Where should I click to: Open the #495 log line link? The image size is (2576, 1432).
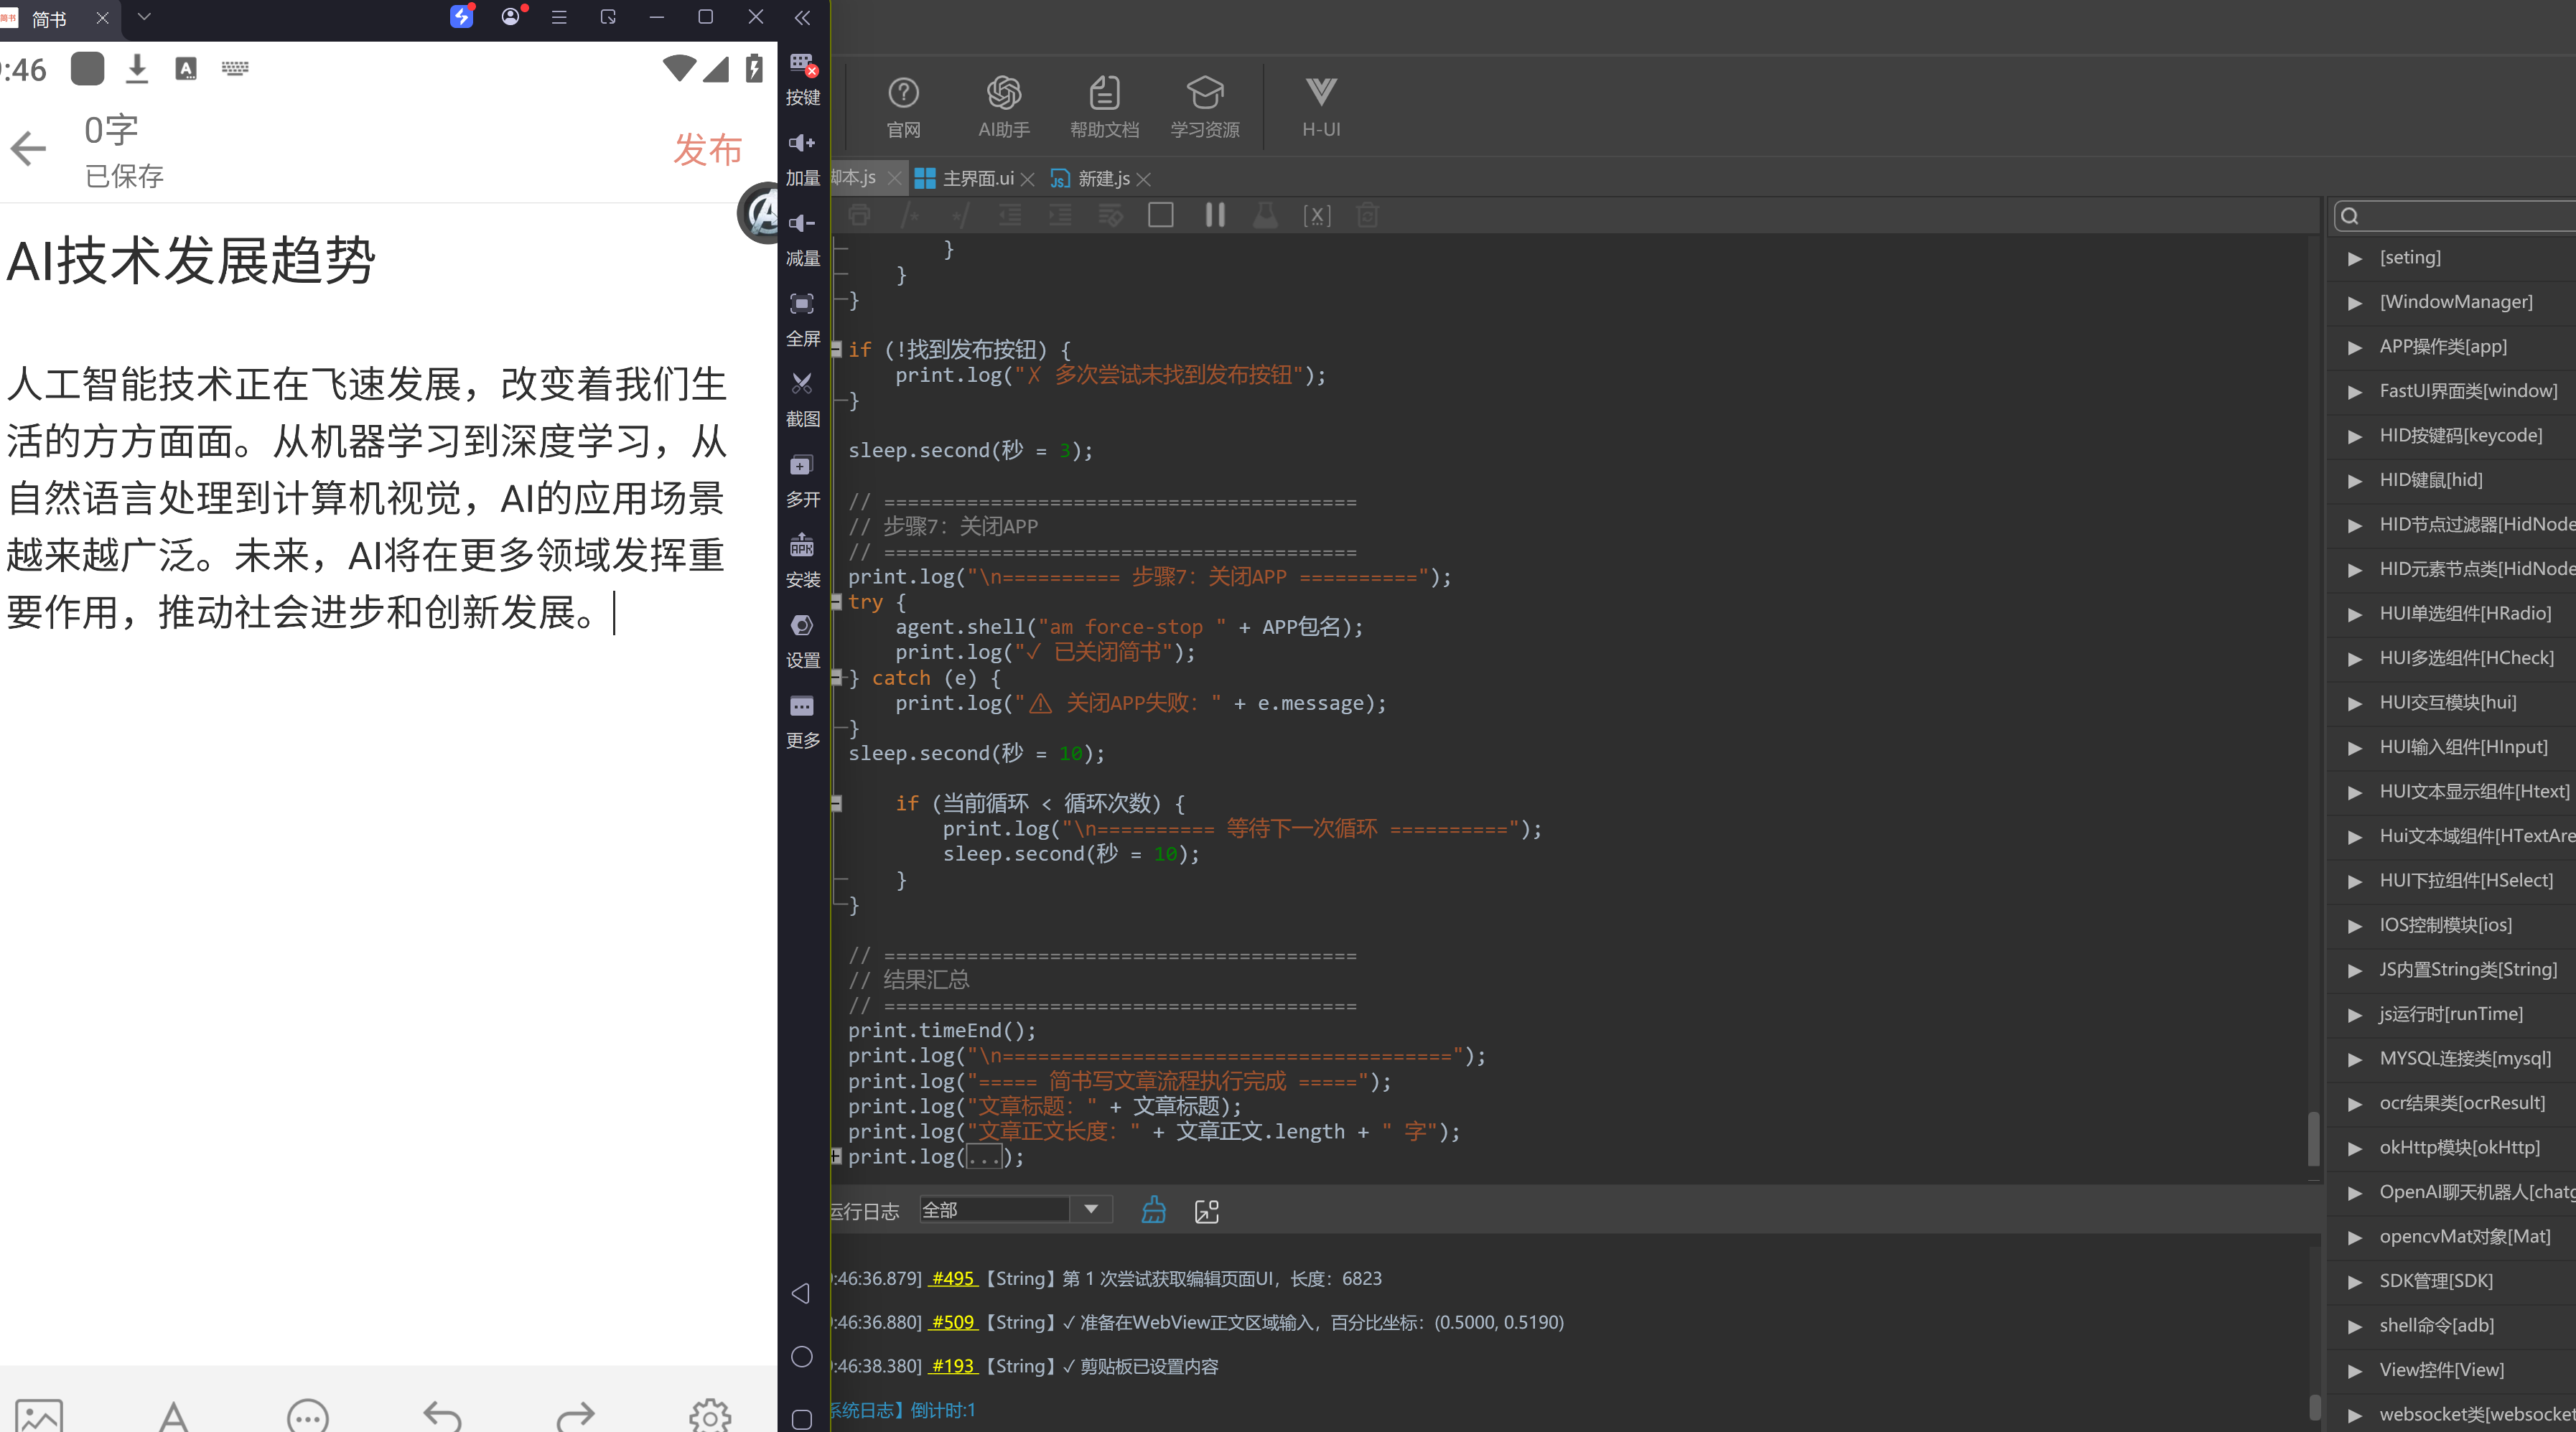pos(952,1279)
